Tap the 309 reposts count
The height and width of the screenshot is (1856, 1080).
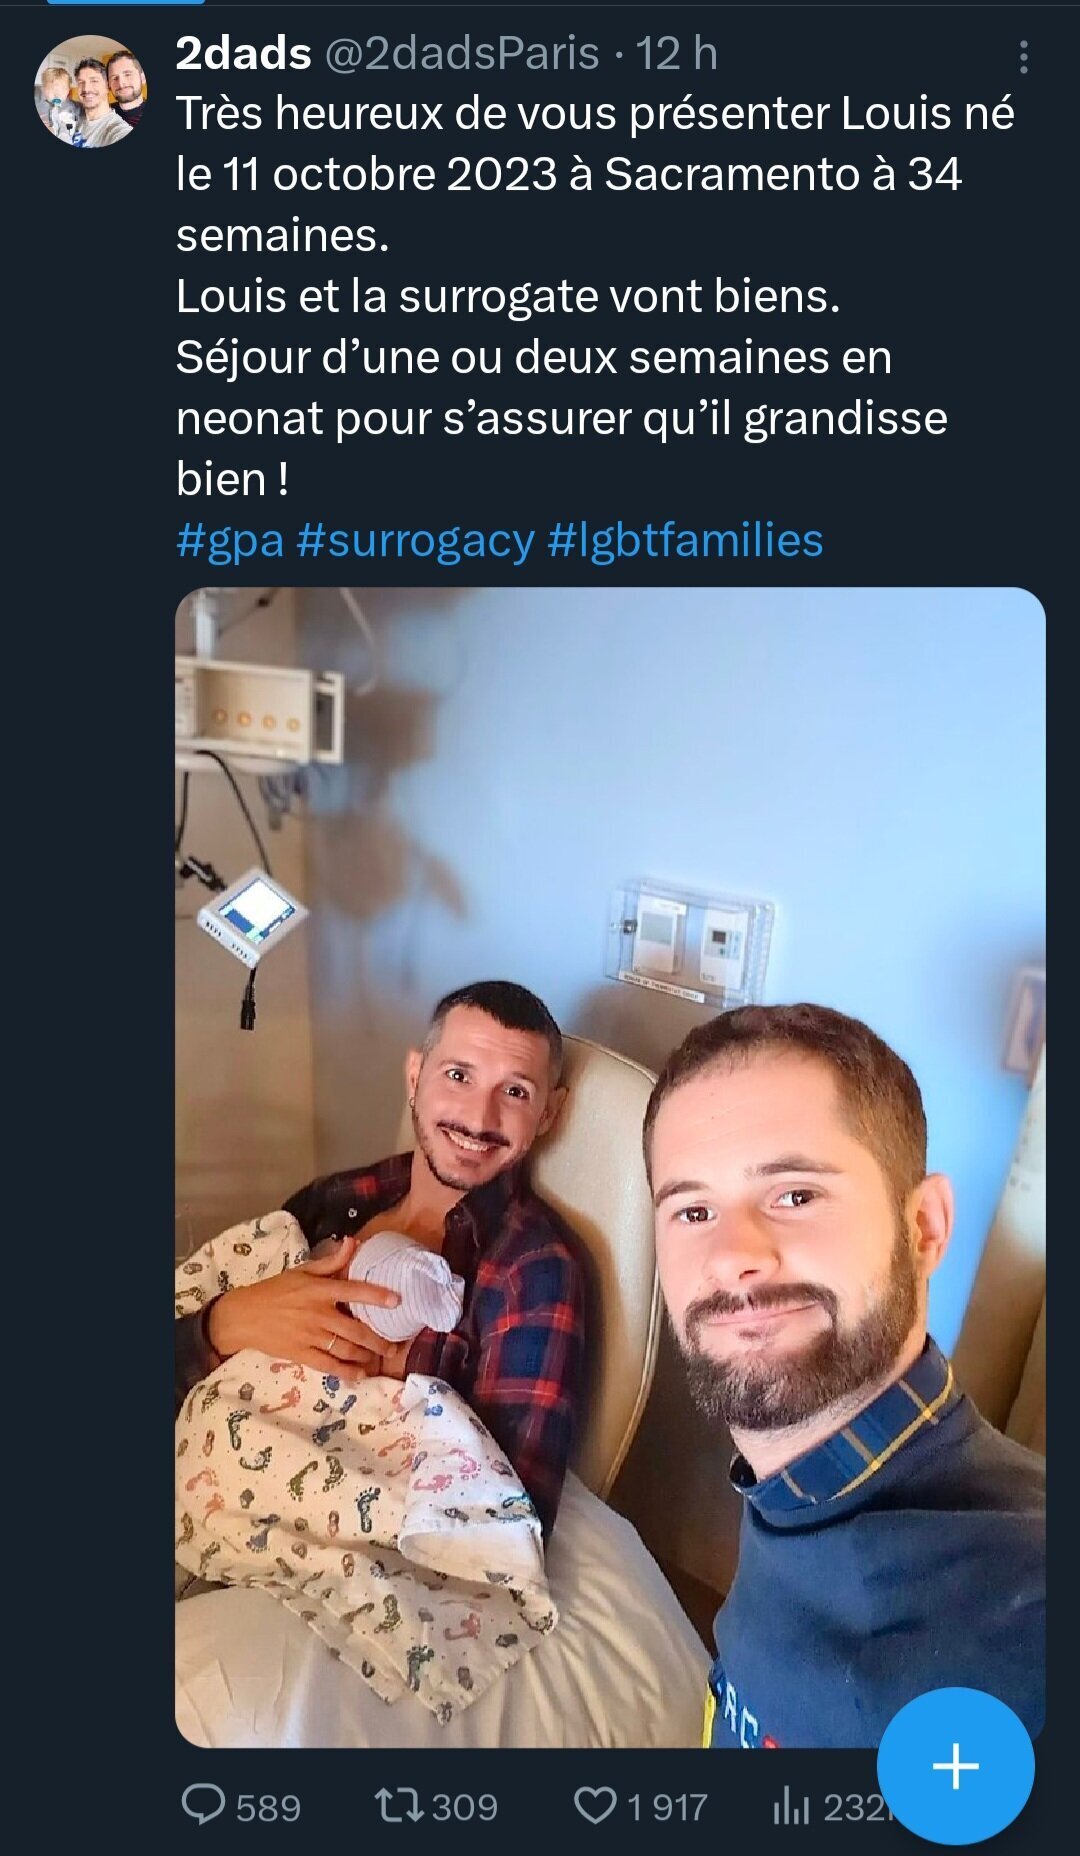click(x=464, y=1807)
